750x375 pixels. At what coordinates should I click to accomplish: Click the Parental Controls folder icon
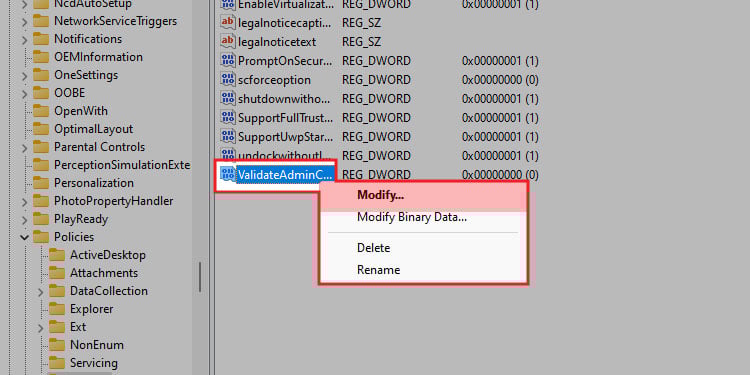coord(41,147)
